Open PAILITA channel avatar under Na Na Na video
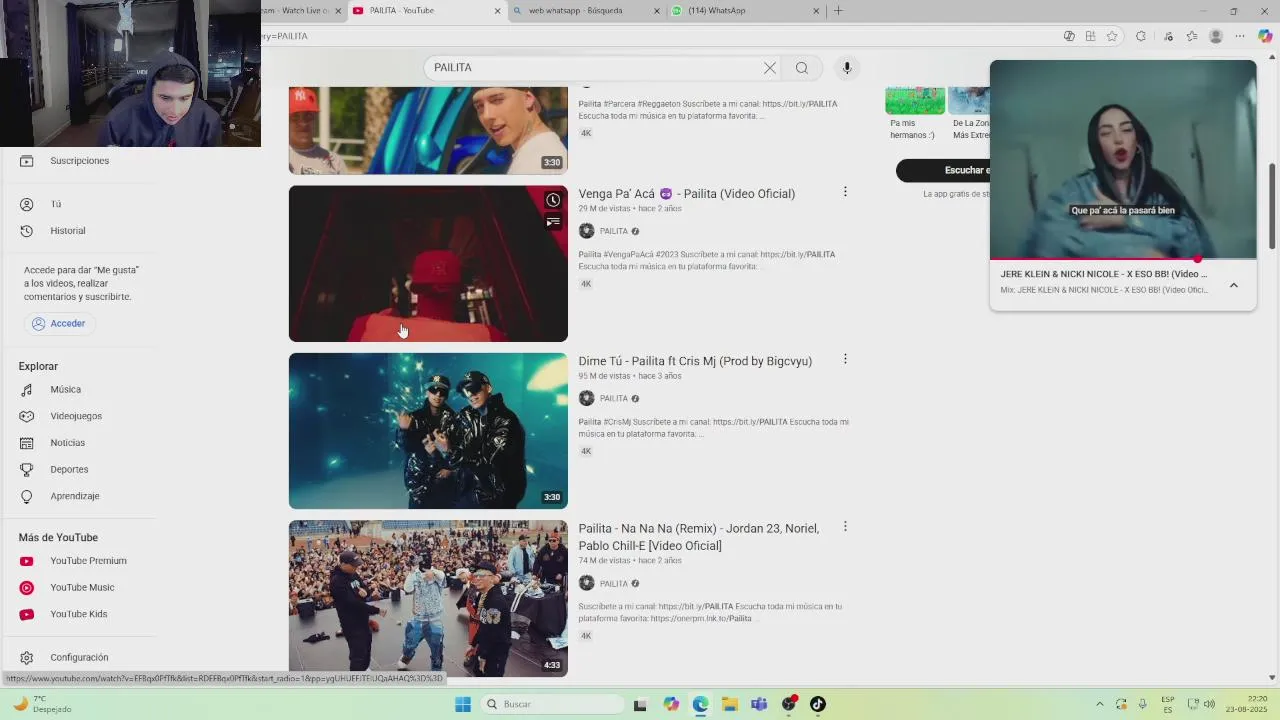The height and width of the screenshot is (720, 1280). [x=587, y=584]
